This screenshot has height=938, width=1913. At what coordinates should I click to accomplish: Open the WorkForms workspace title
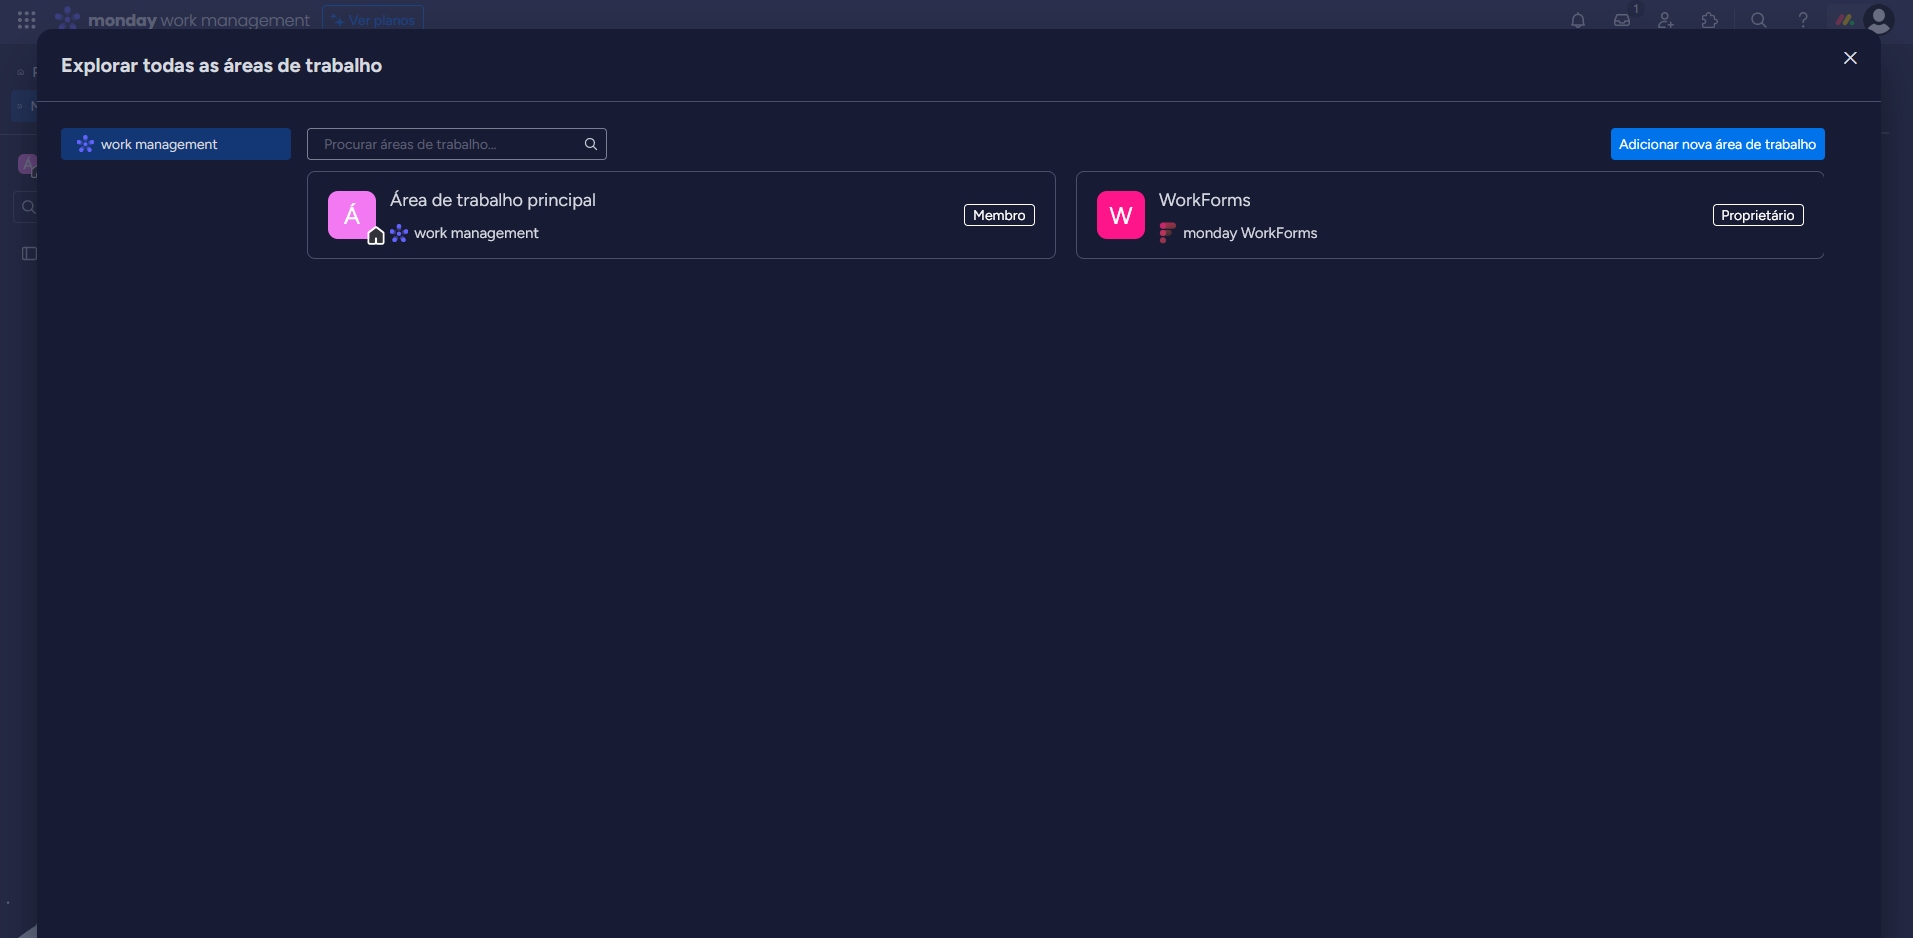1204,200
